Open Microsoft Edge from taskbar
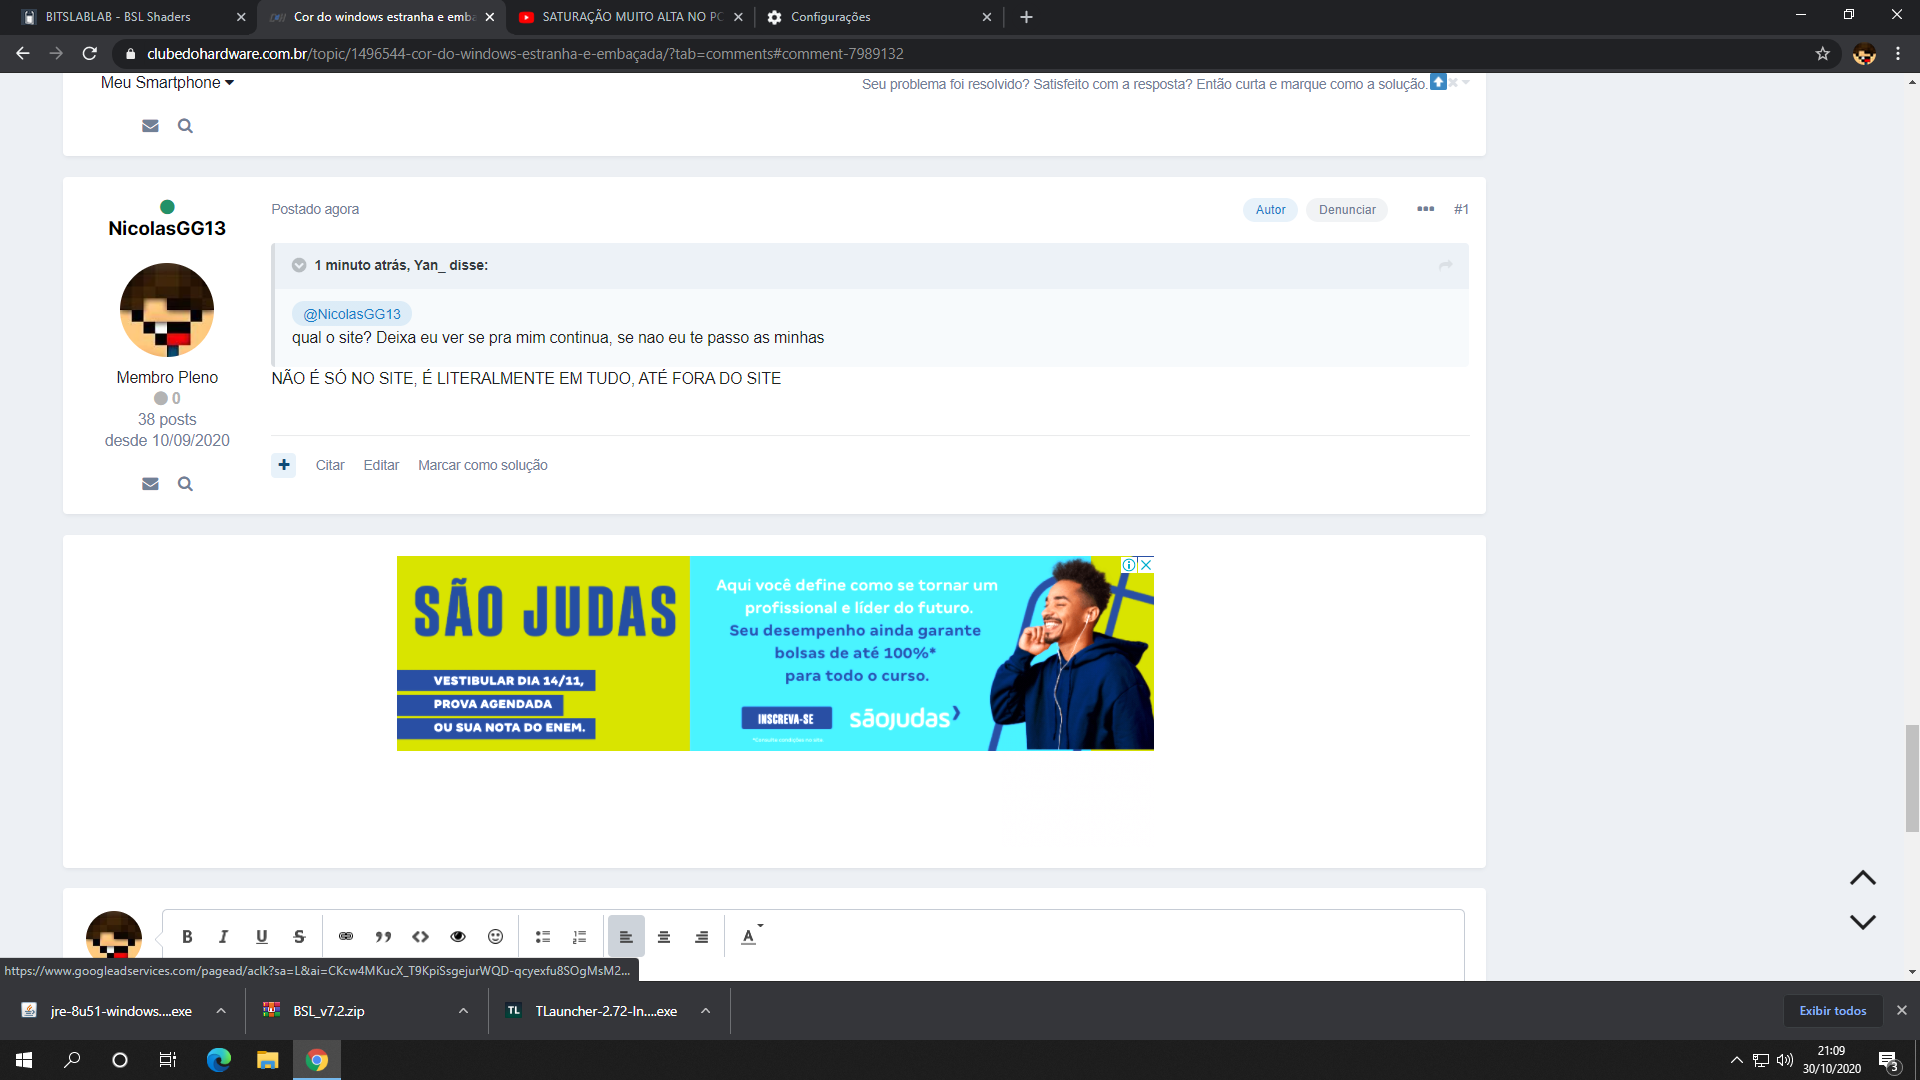Image resolution: width=1920 pixels, height=1080 pixels. pyautogui.click(x=218, y=1060)
